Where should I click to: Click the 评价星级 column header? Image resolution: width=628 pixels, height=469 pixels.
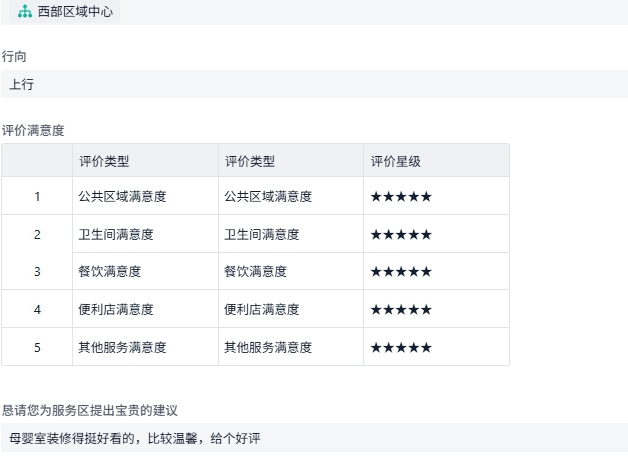pyautogui.click(x=396, y=161)
